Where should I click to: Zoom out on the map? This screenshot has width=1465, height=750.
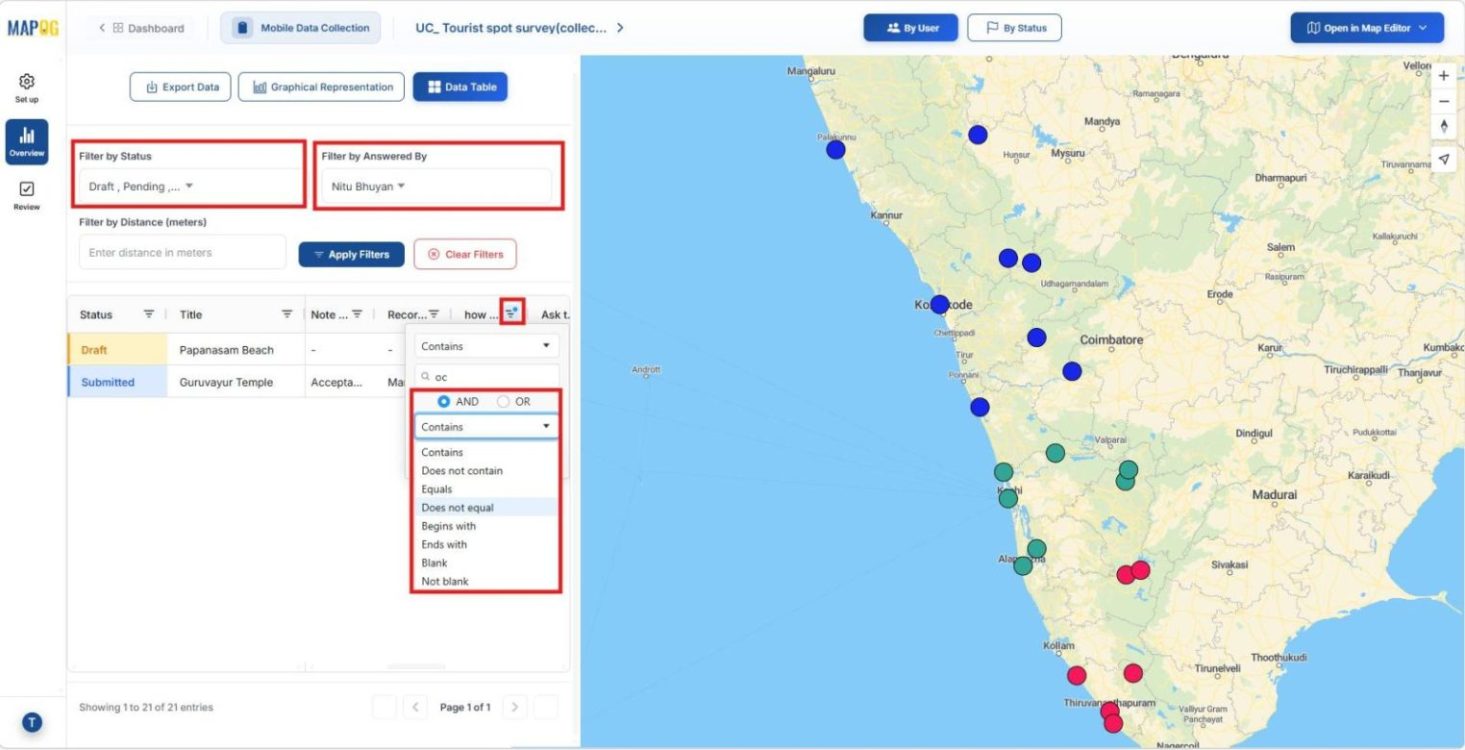[x=1443, y=101]
